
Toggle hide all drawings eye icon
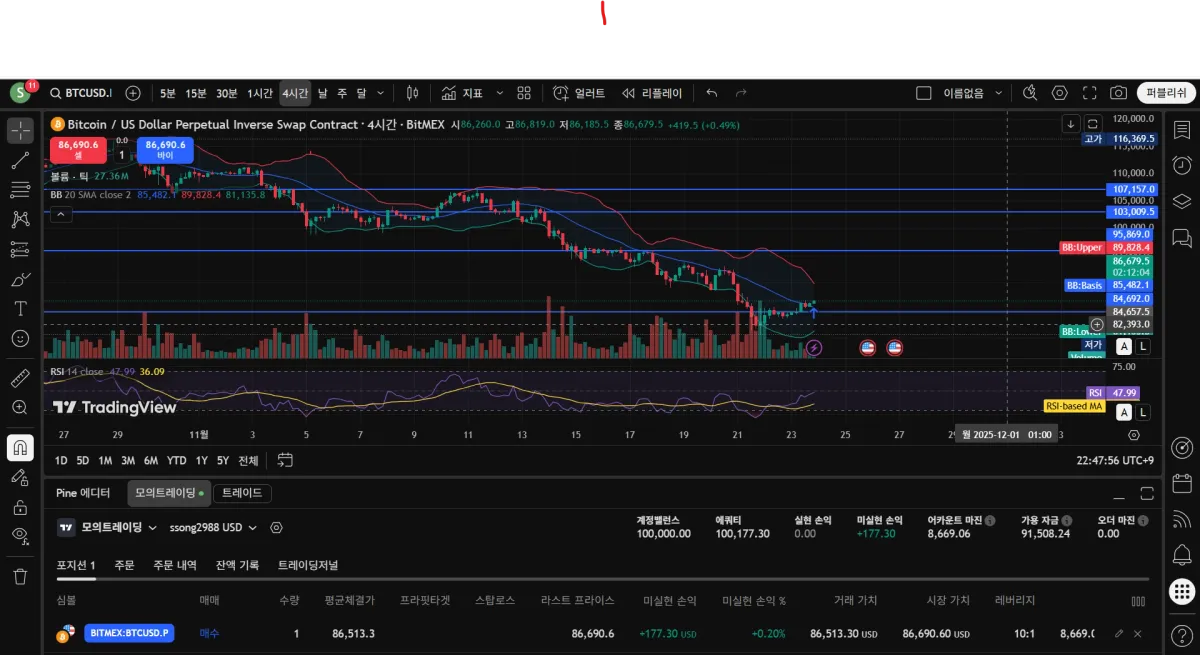pos(20,536)
